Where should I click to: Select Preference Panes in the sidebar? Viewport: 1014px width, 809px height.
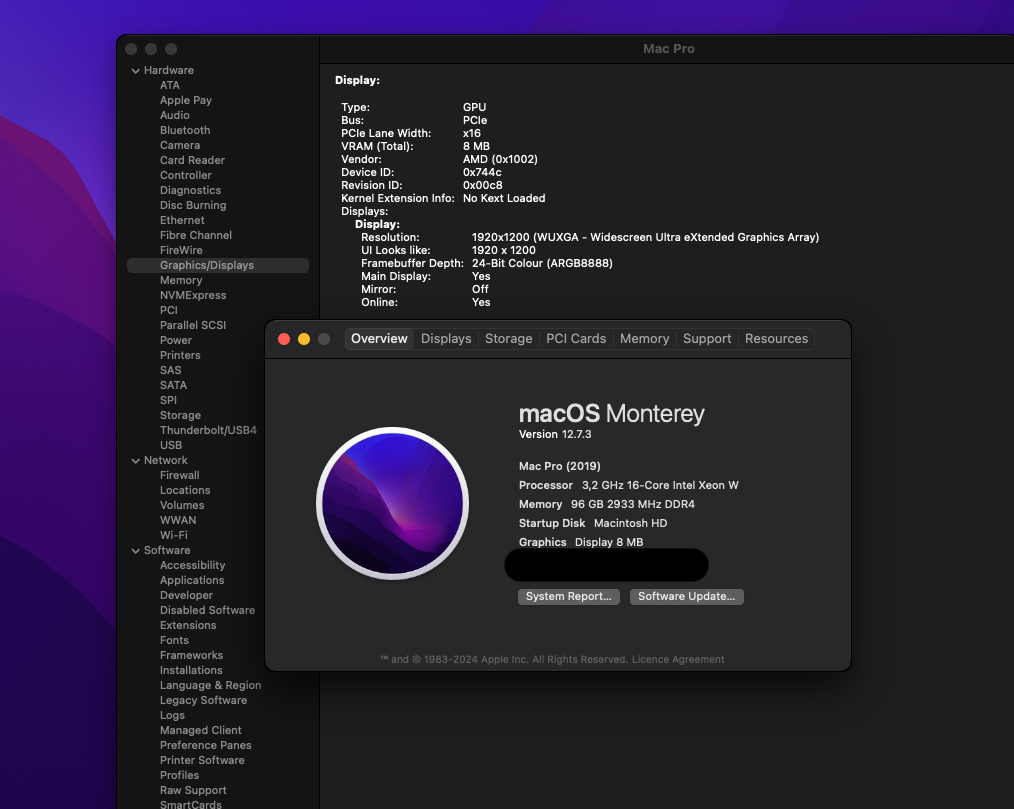206,745
